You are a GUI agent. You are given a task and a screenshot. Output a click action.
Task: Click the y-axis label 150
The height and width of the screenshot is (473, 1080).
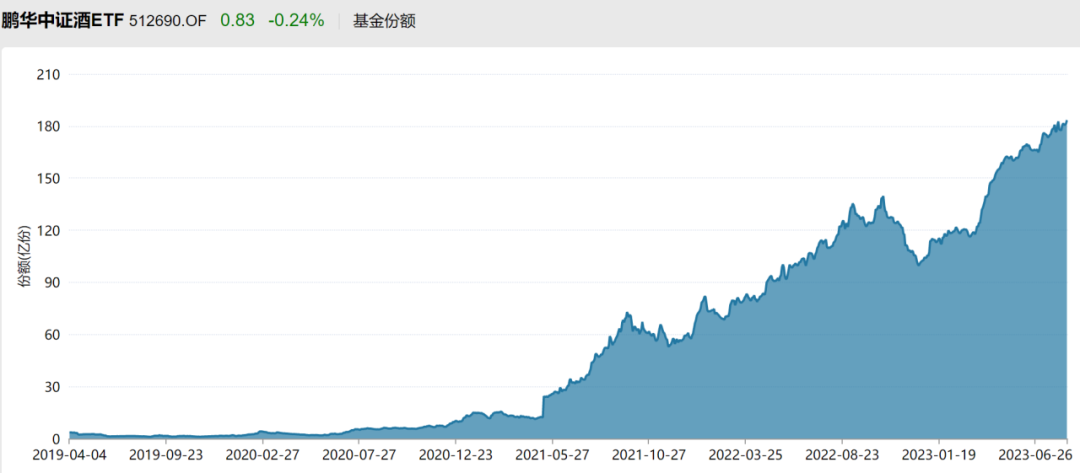click(47, 178)
